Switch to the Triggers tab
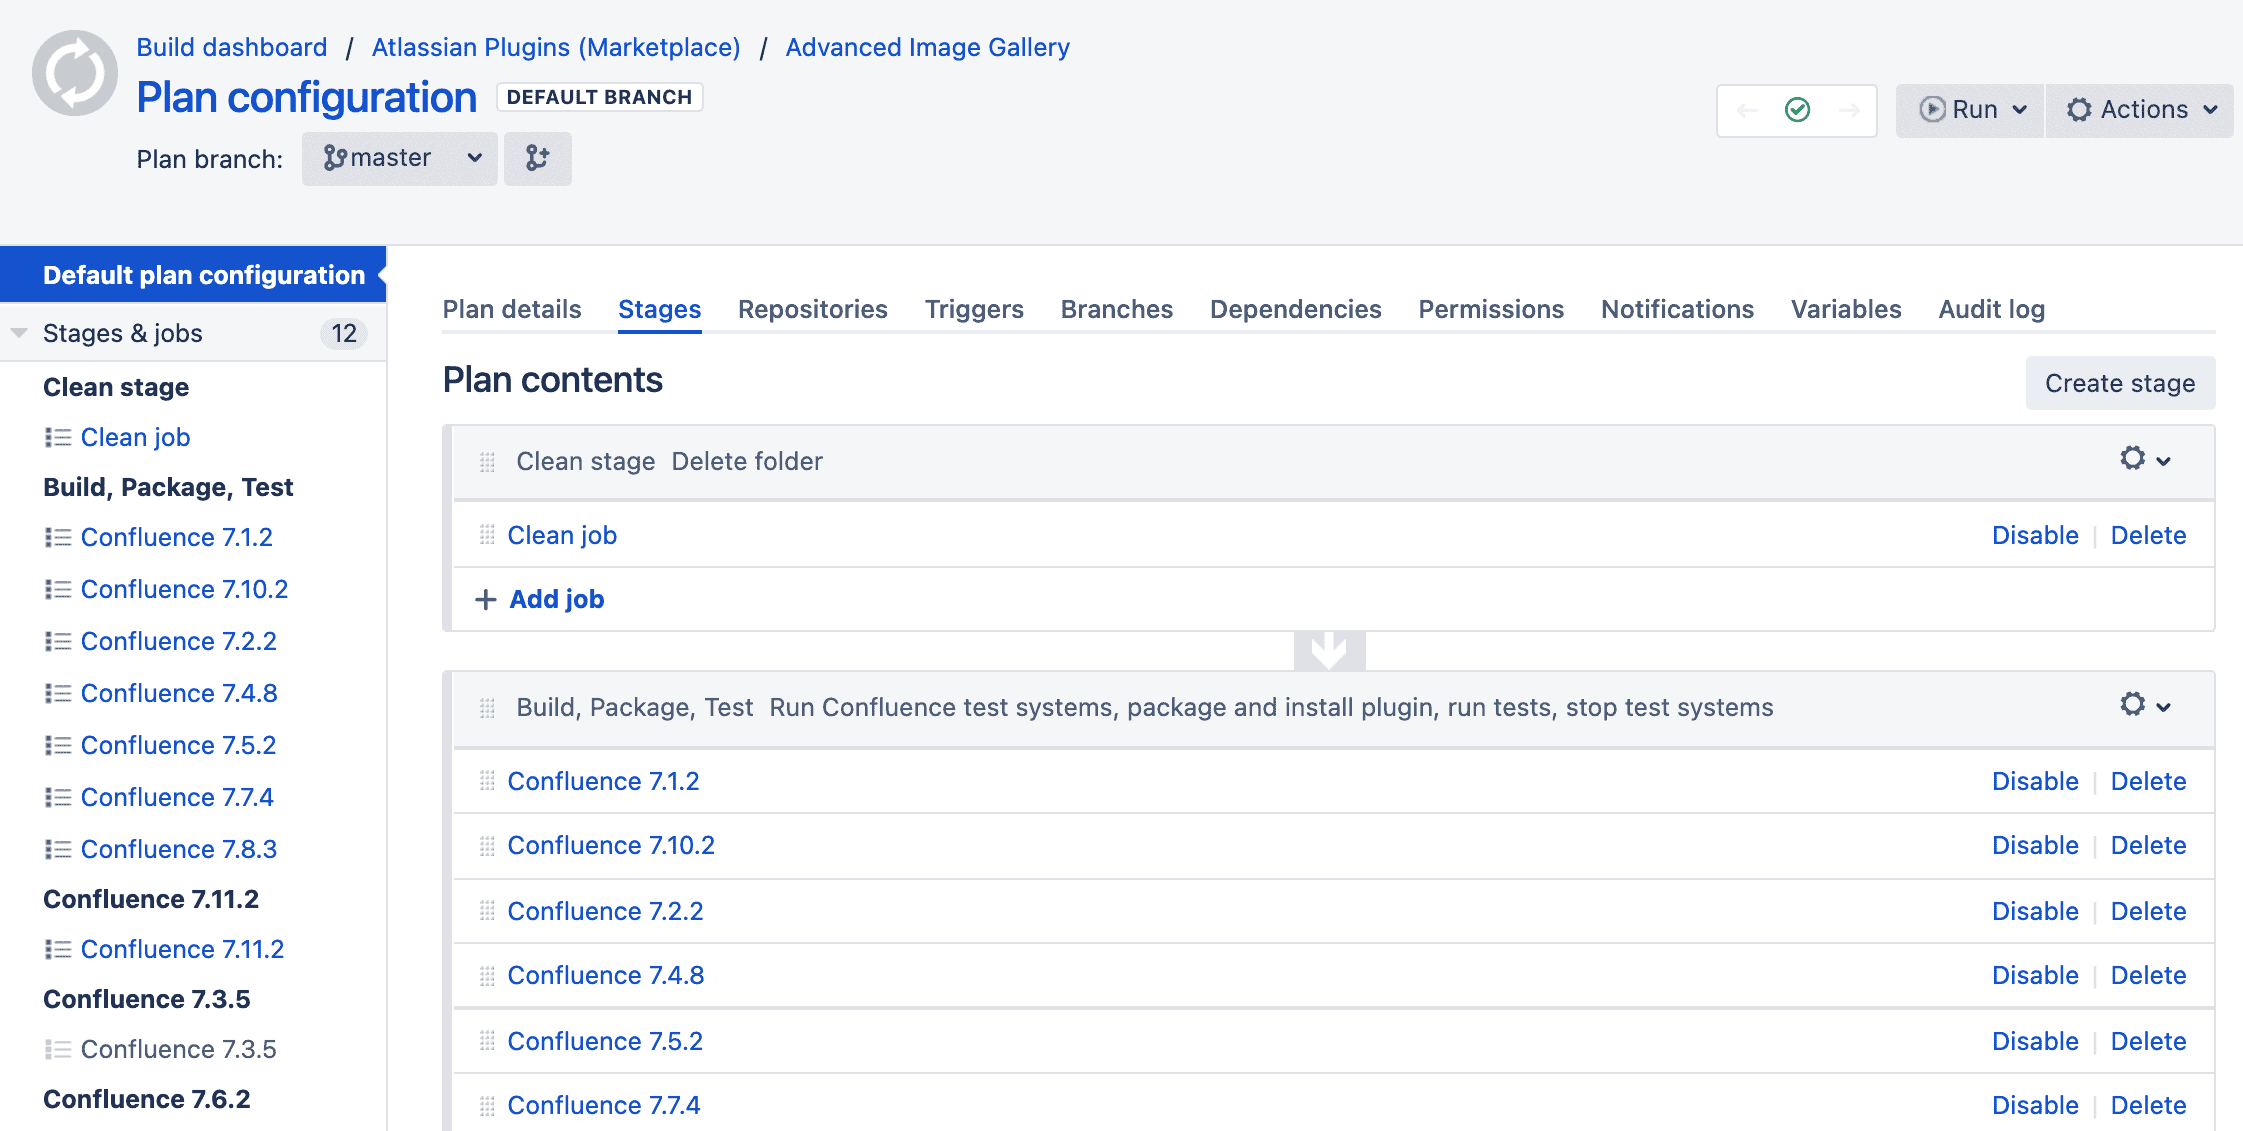Image resolution: width=2243 pixels, height=1131 pixels. [974, 309]
